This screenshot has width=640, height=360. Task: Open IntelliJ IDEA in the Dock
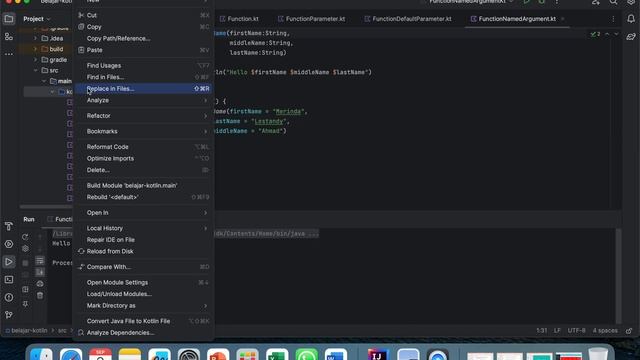pyautogui.click(x=378, y=354)
